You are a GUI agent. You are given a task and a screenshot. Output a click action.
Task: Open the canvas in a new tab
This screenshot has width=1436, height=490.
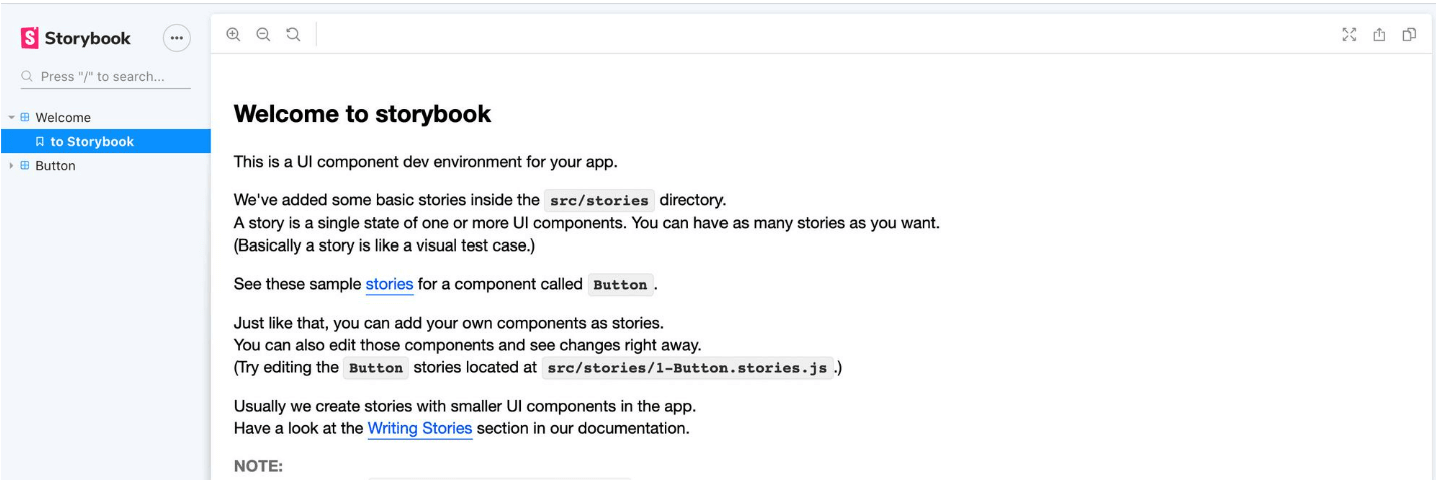tap(1379, 35)
